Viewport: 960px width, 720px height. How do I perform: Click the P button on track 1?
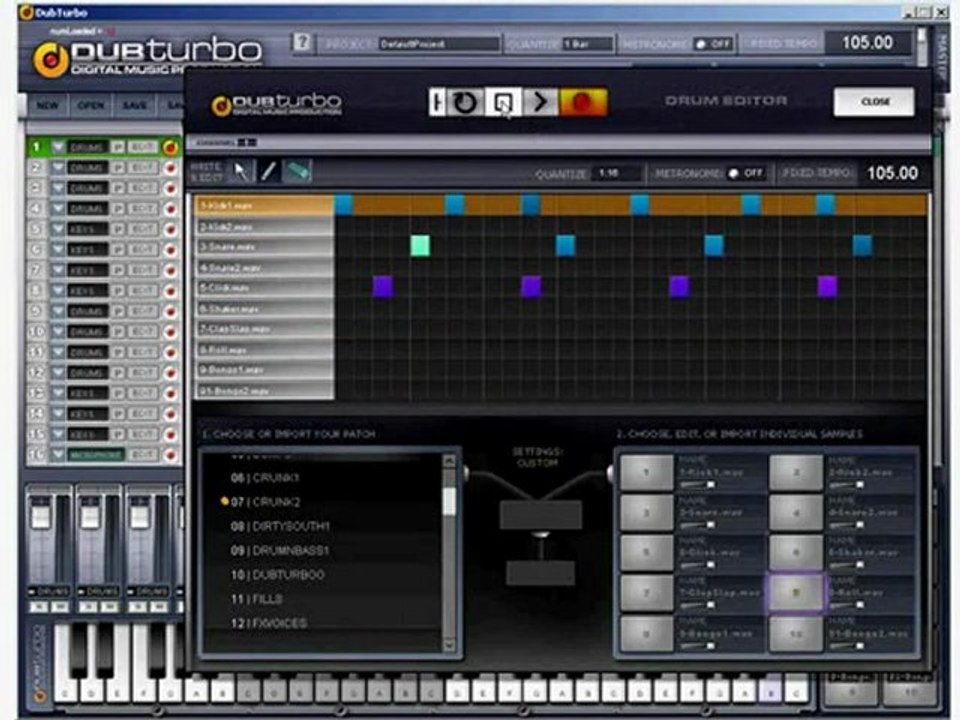[118, 147]
